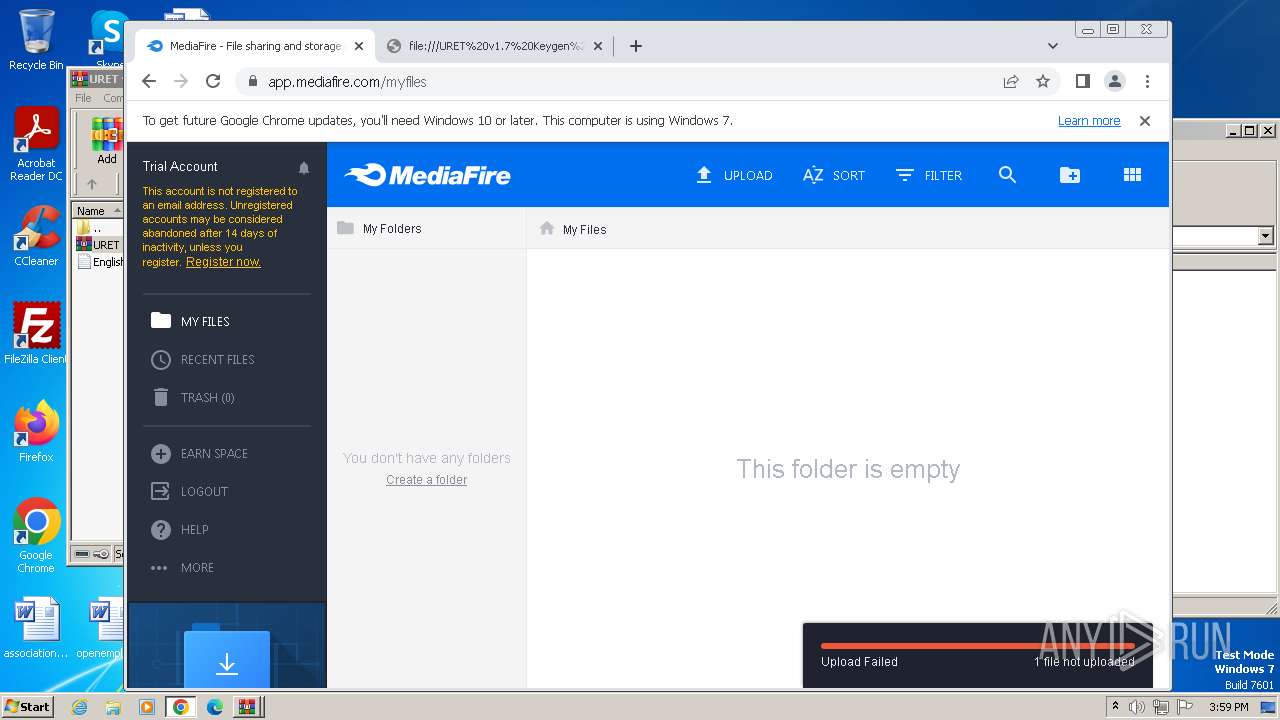The image size is (1280, 720).
Task: Open the Chrome profile icon
Action: tap(1114, 81)
